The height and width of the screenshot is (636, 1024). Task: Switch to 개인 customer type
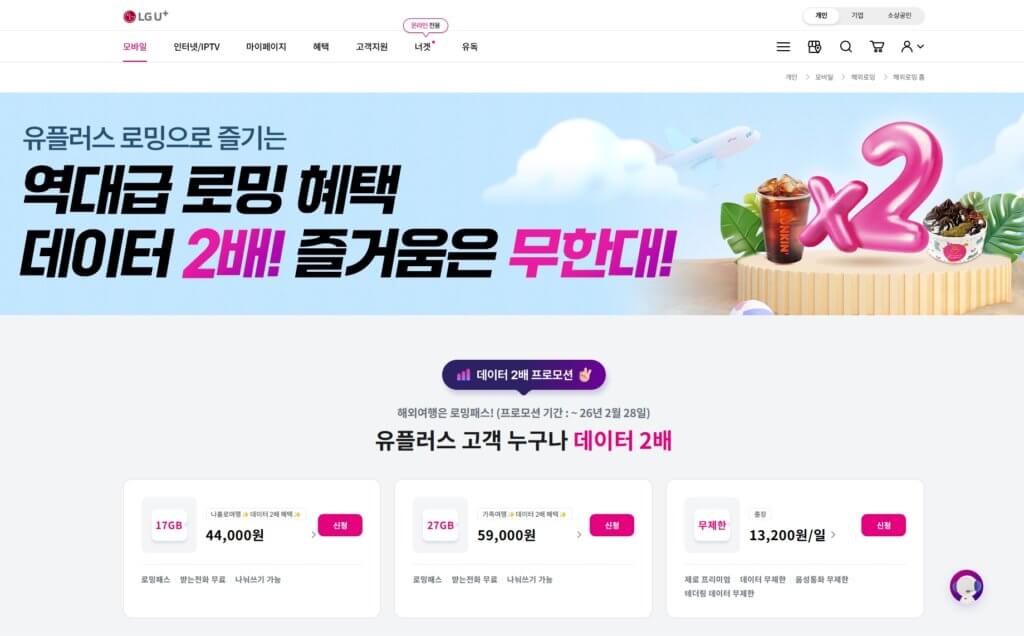point(821,16)
